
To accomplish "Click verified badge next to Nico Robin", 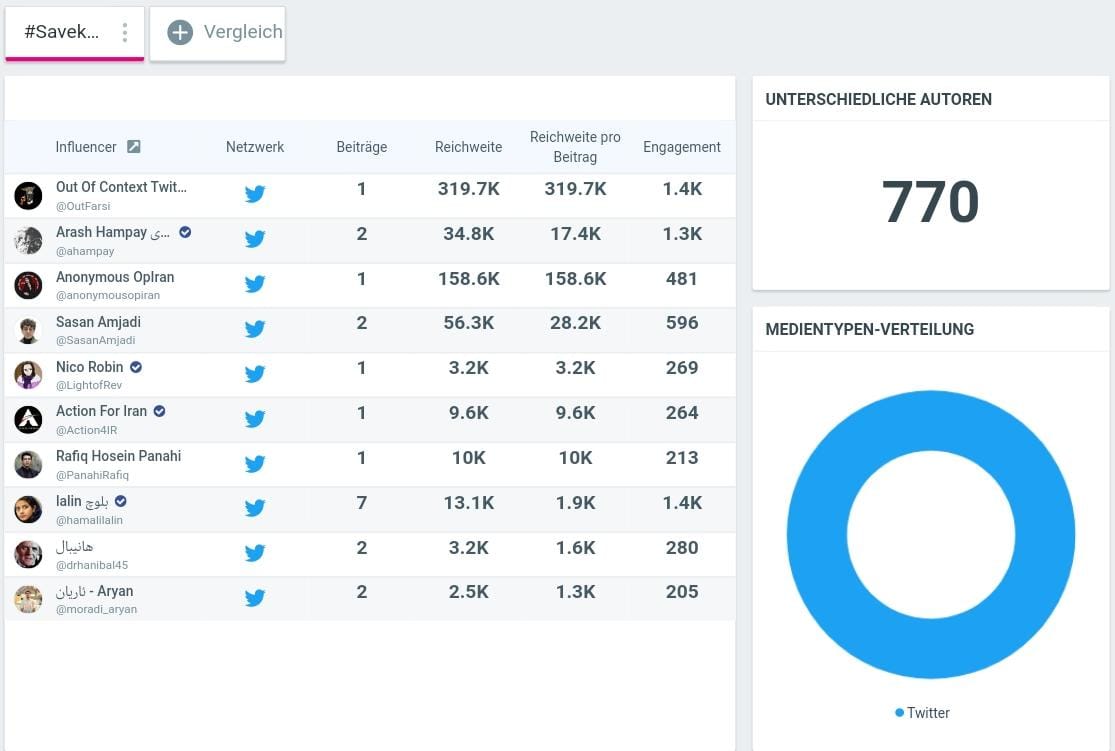I will [x=136, y=367].
